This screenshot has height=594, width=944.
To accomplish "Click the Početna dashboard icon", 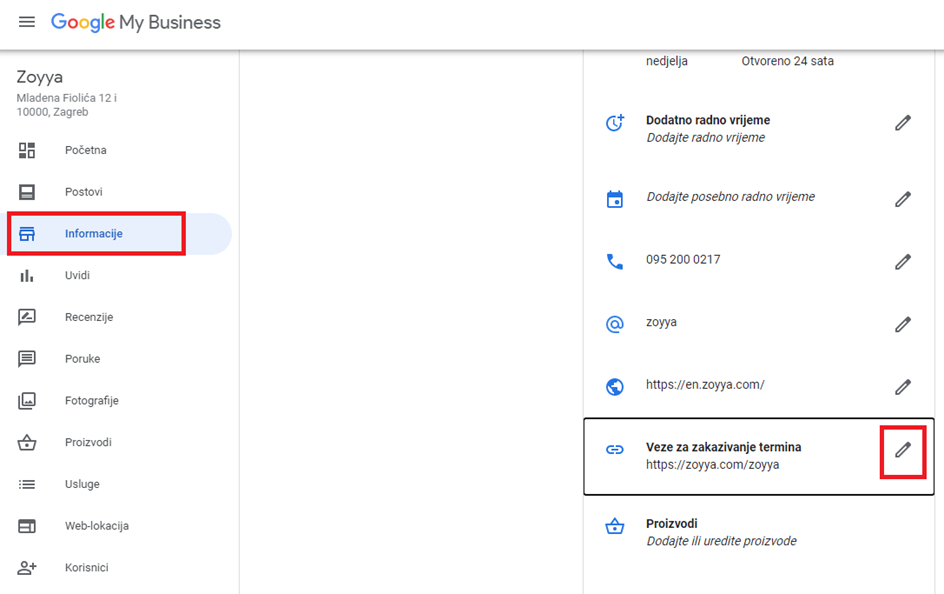I will coord(26,150).
